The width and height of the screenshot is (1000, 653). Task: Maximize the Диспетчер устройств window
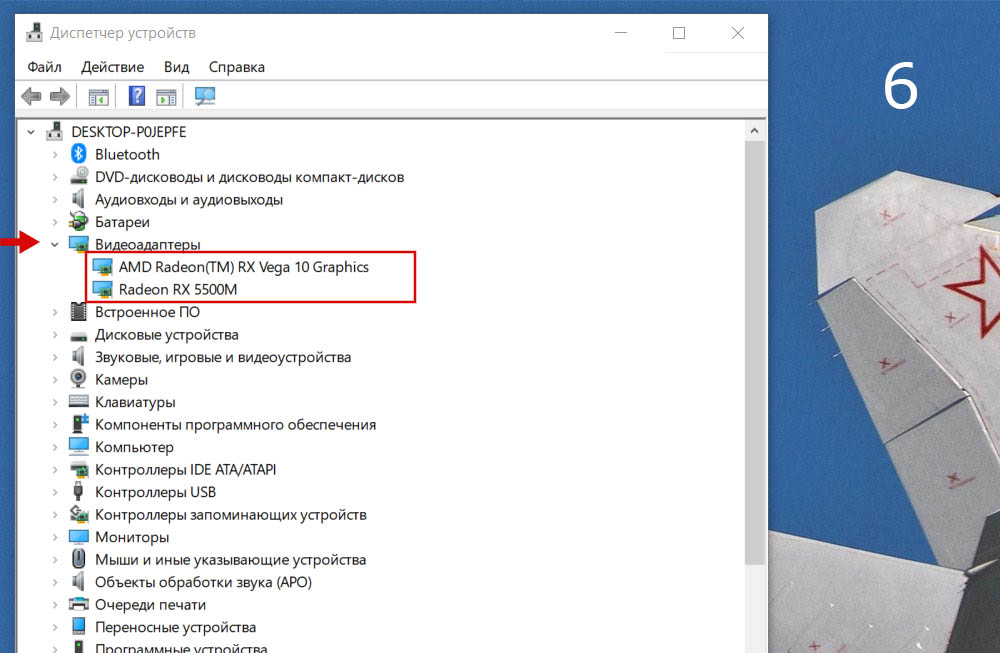[x=679, y=33]
